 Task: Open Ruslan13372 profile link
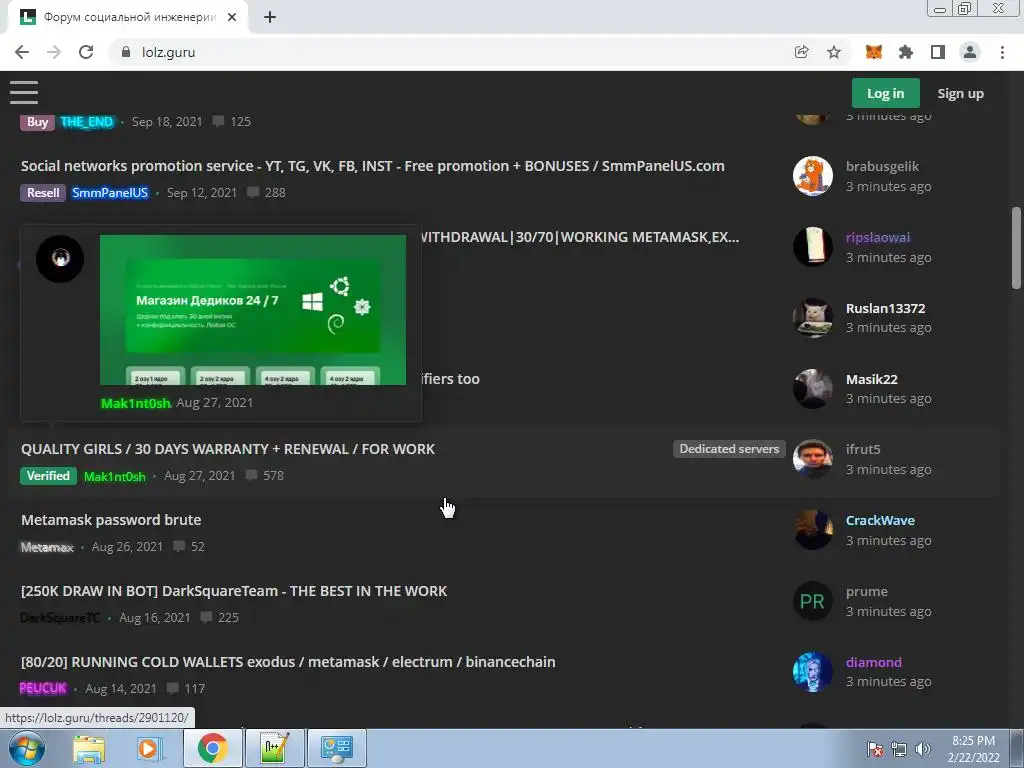[886, 308]
